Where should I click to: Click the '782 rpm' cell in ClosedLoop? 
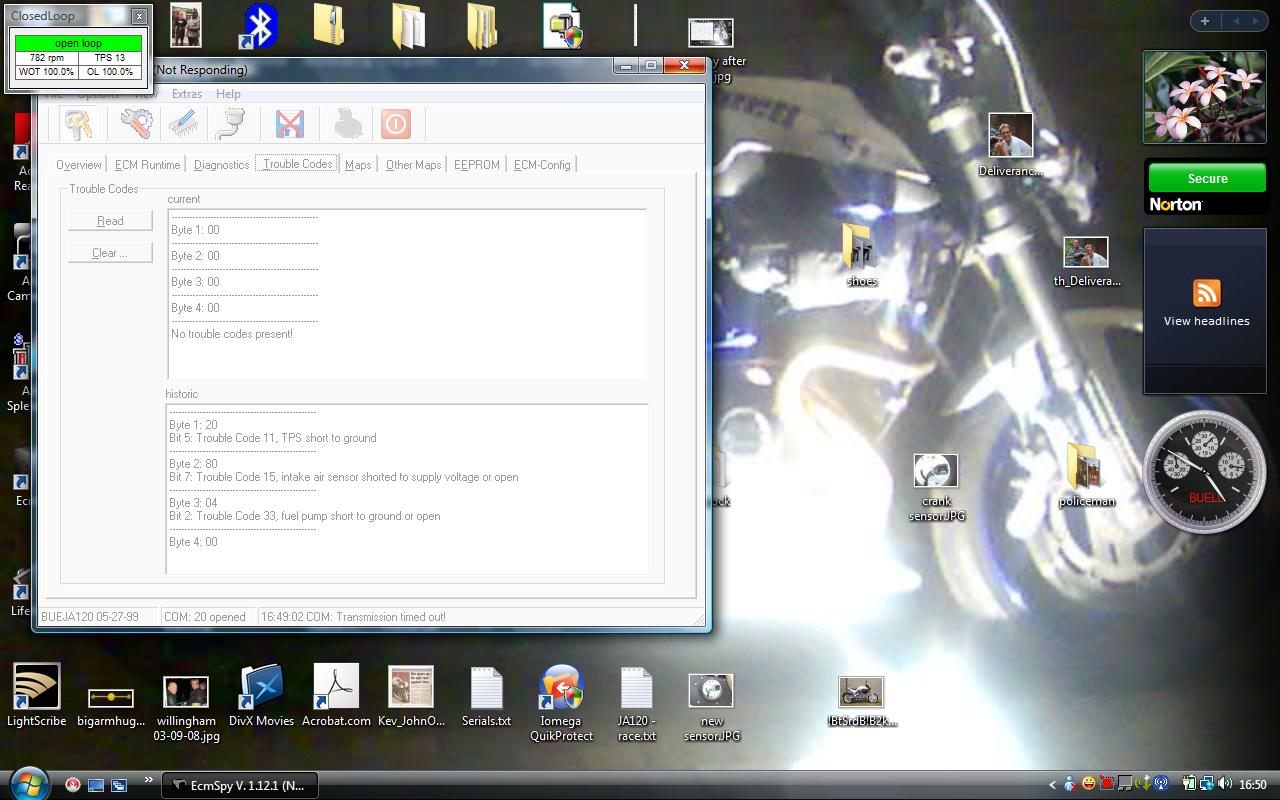click(46, 58)
